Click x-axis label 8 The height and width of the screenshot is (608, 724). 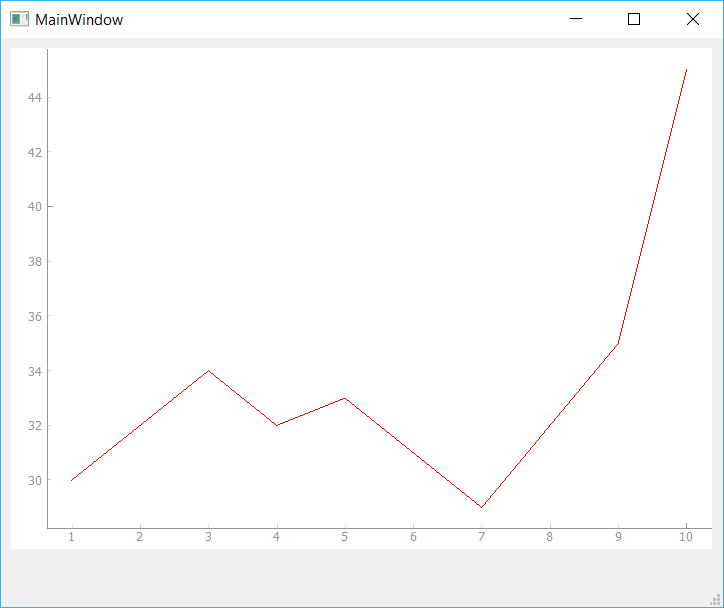click(549, 537)
